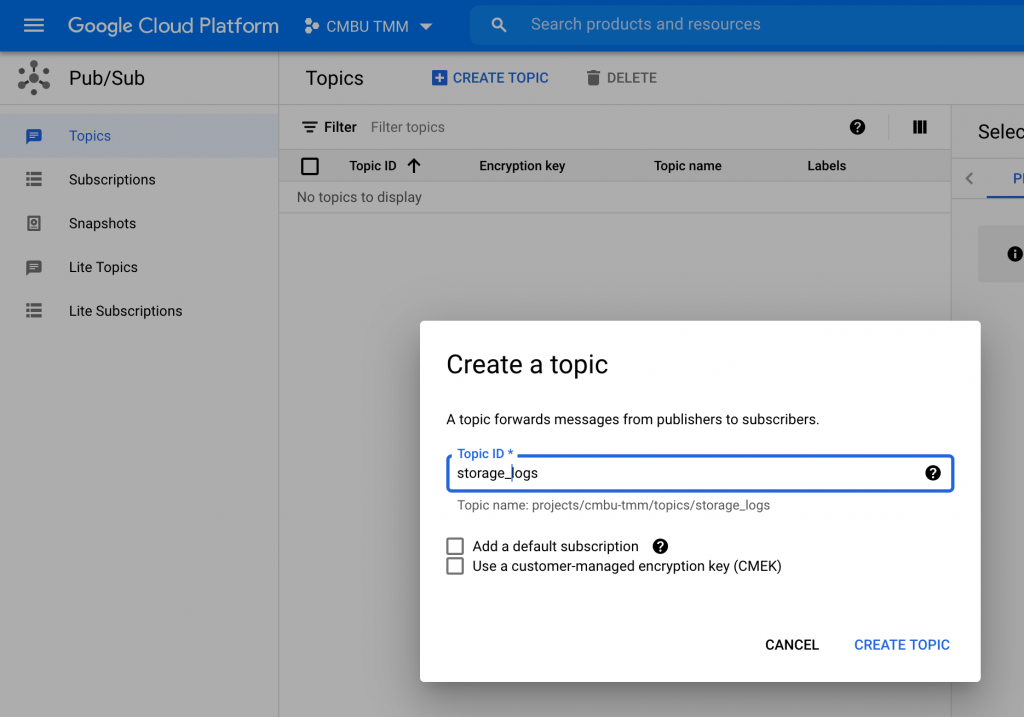This screenshot has width=1024, height=717.
Task: Collapse the right panel with chevron arrow
Action: click(969, 179)
